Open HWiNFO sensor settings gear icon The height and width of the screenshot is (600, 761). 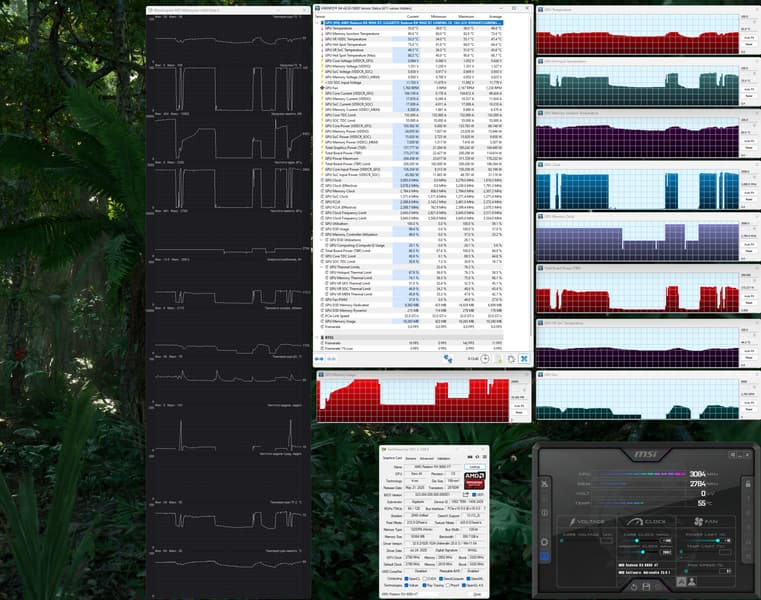tap(511, 359)
